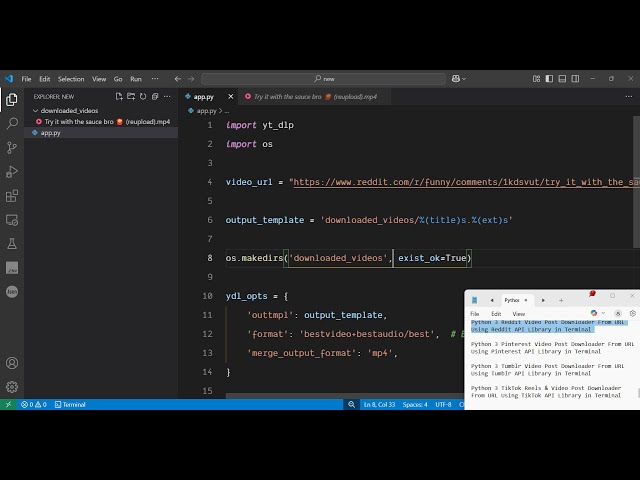This screenshot has height=480, width=640.
Task: Change file encoding via UTF-8
Action: point(443,404)
